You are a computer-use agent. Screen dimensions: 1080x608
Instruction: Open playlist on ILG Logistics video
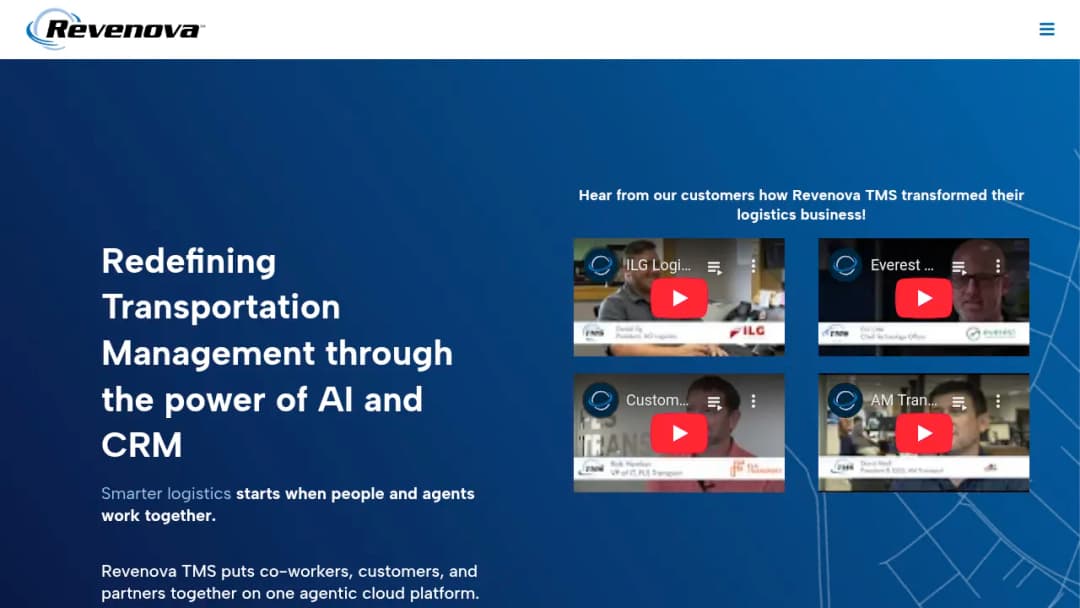click(x=714, y=267)
